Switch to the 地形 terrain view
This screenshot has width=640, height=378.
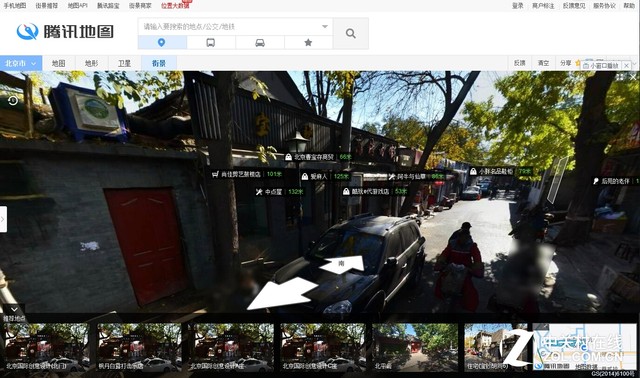coord(91,63)
